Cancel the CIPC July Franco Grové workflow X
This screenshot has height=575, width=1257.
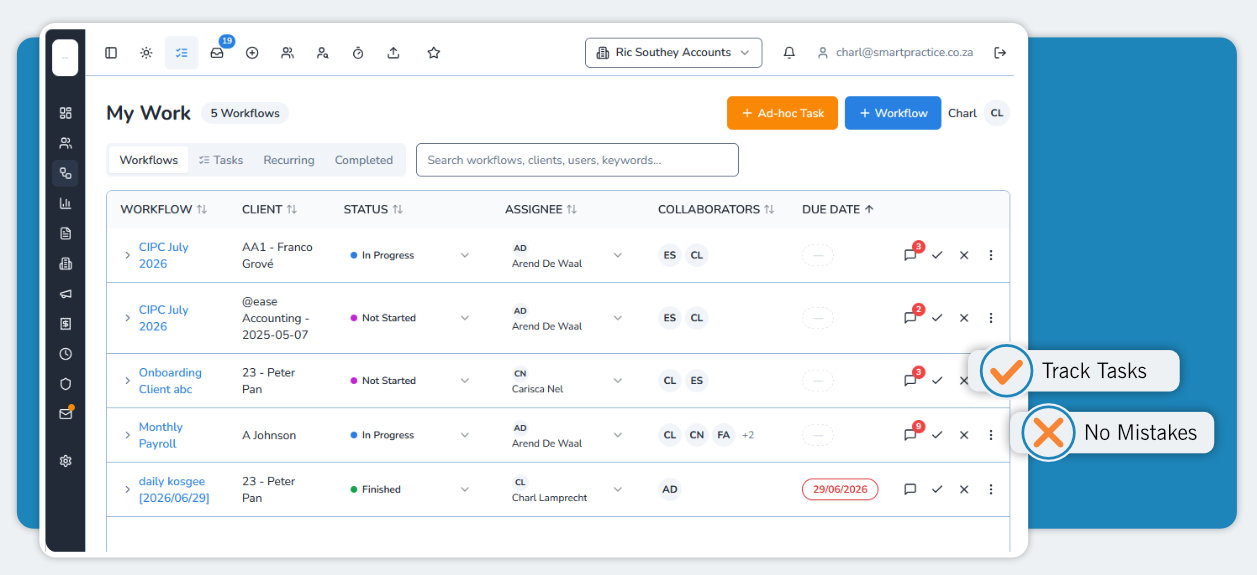(x=964, y=255)
